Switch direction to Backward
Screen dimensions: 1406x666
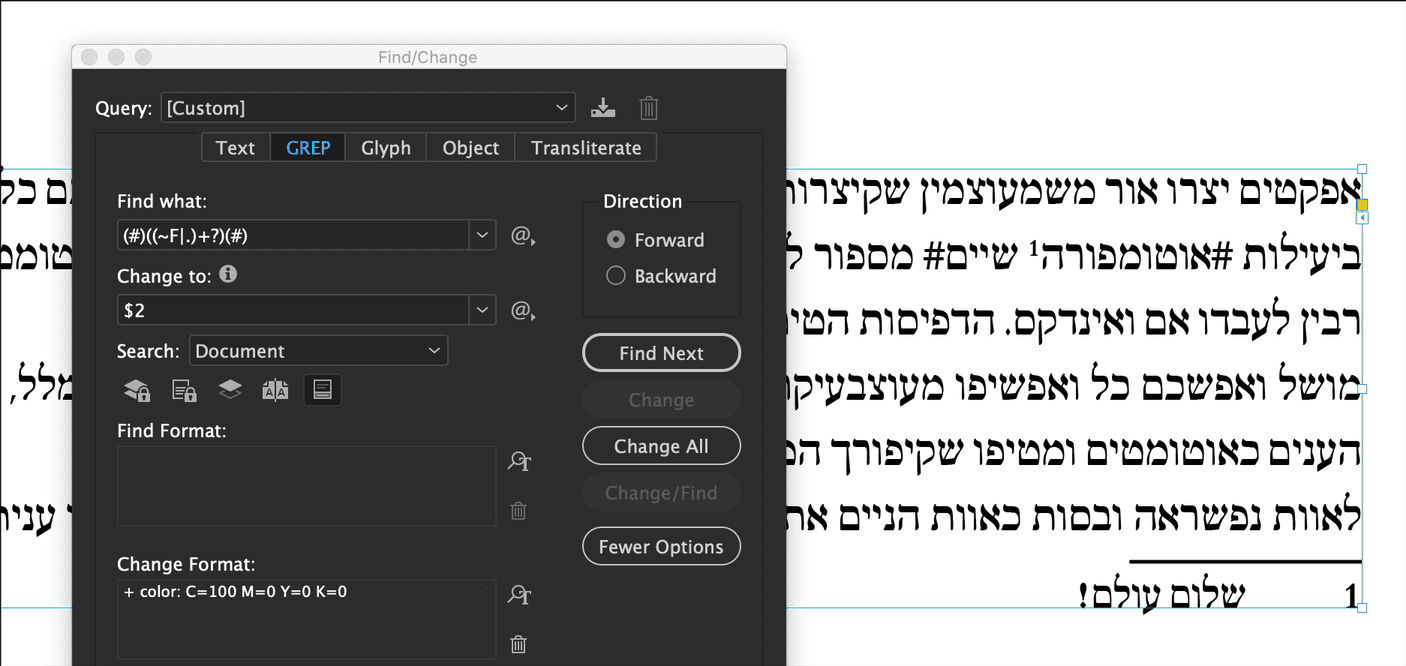pos(615,275)
